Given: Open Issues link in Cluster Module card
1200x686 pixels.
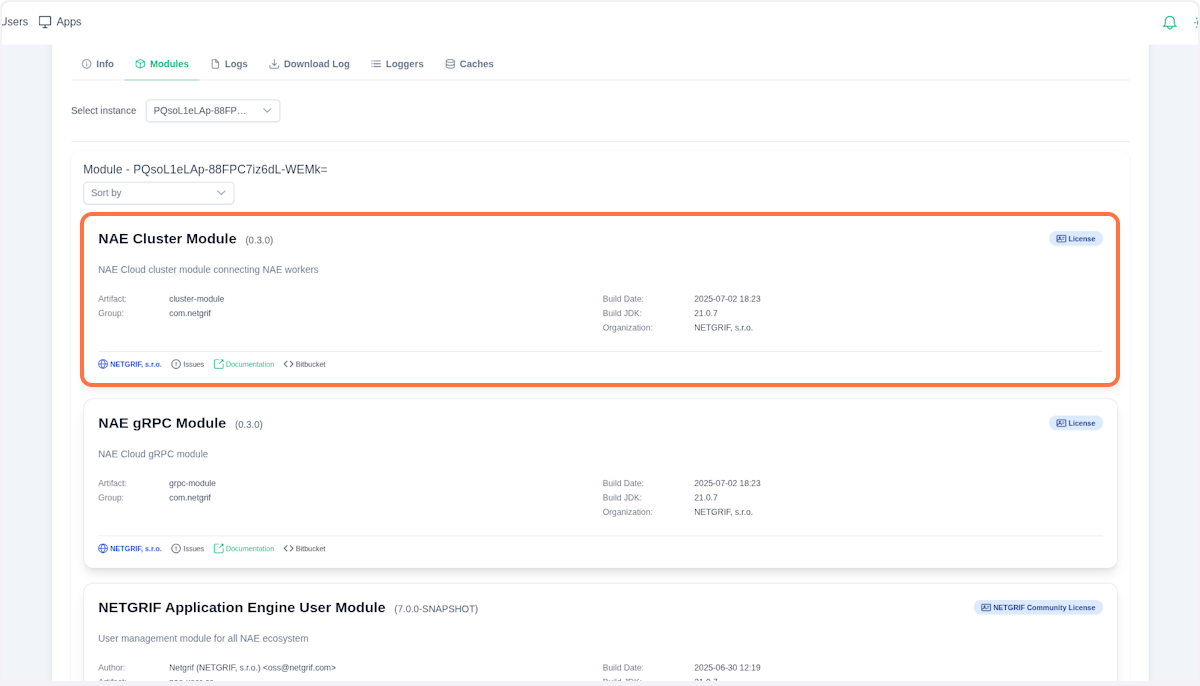Looking at the screenshot, I should click(x=187, y=364).
